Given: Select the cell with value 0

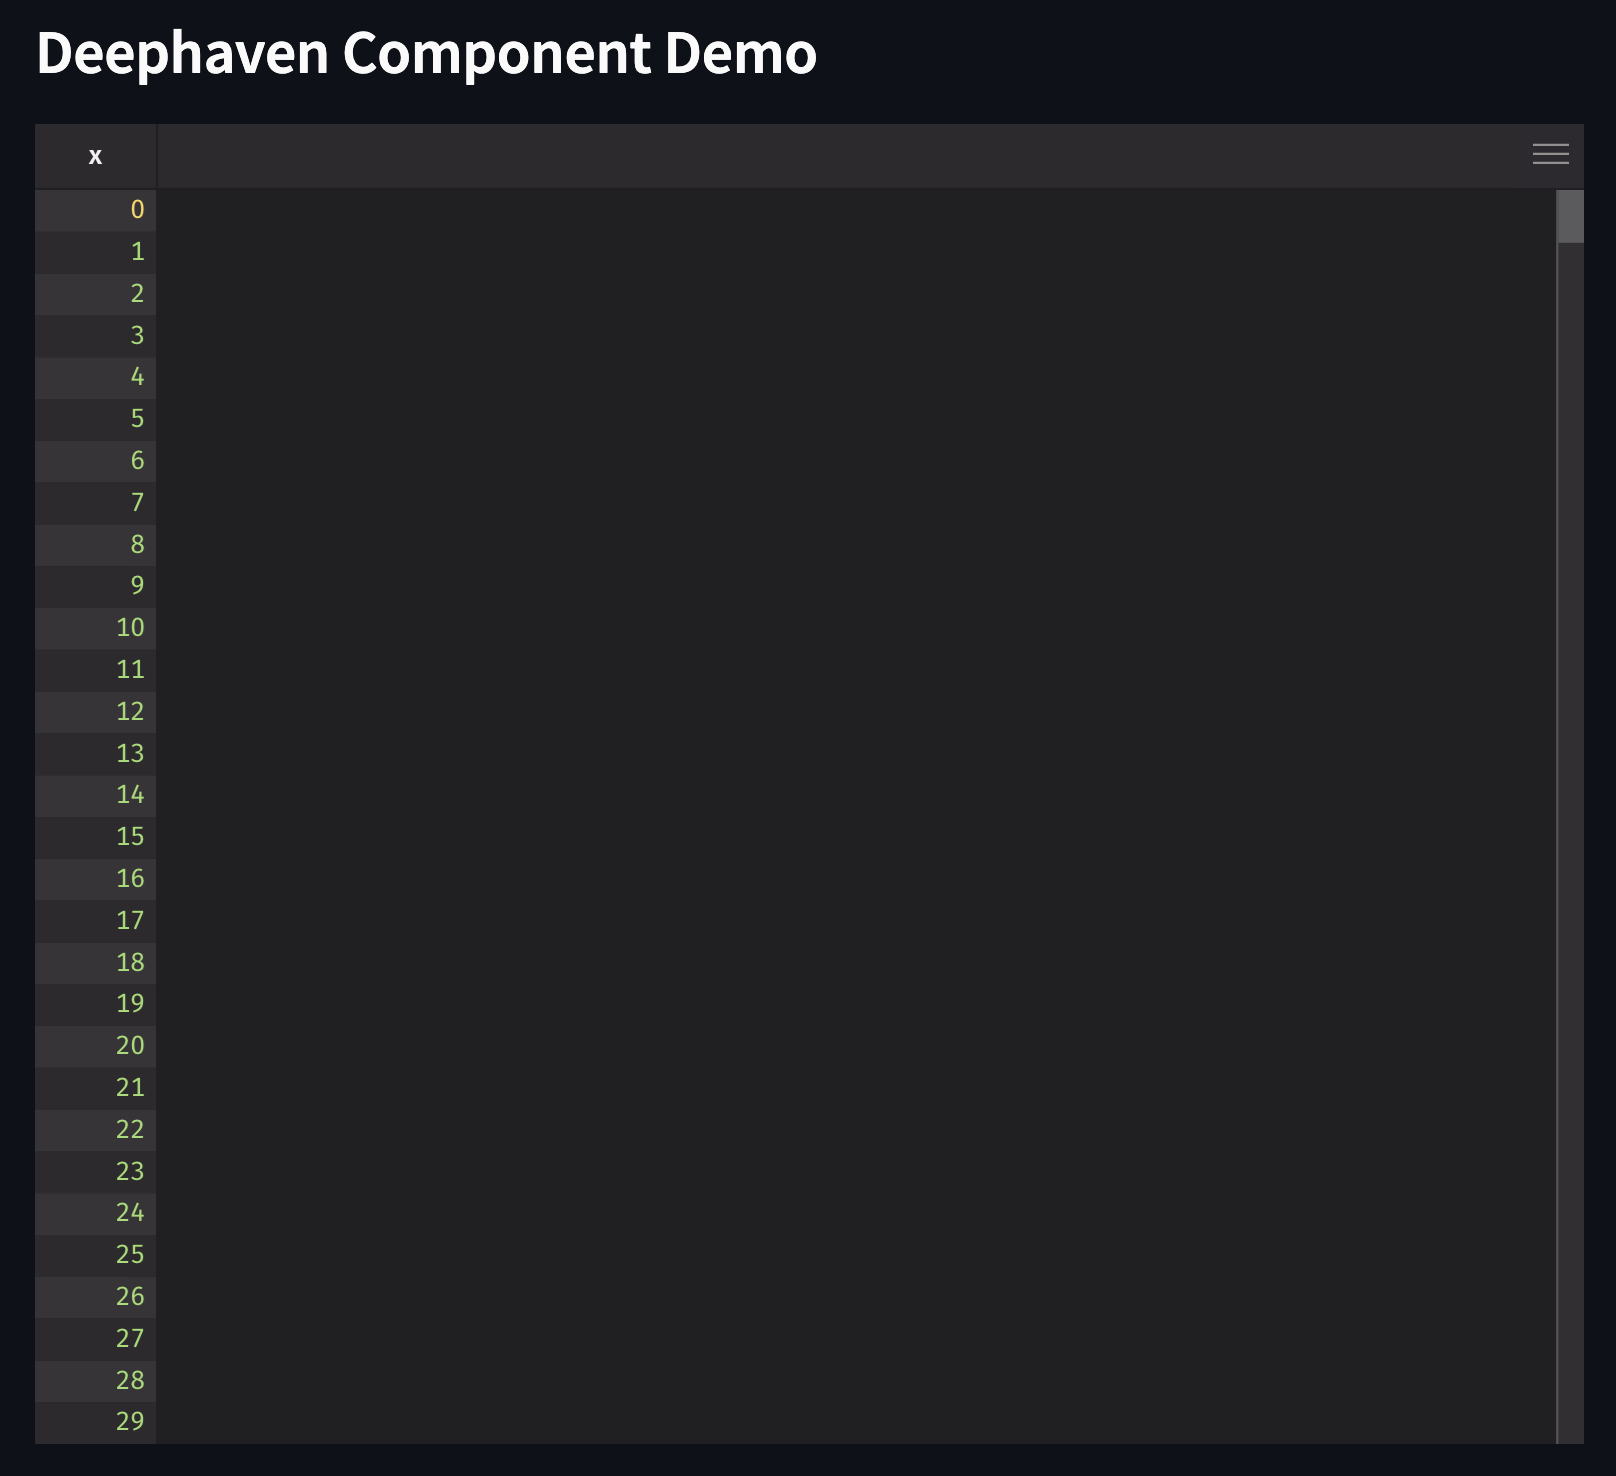Looking at the screenshot, I should pyautogui.click(x=96, y=210).
